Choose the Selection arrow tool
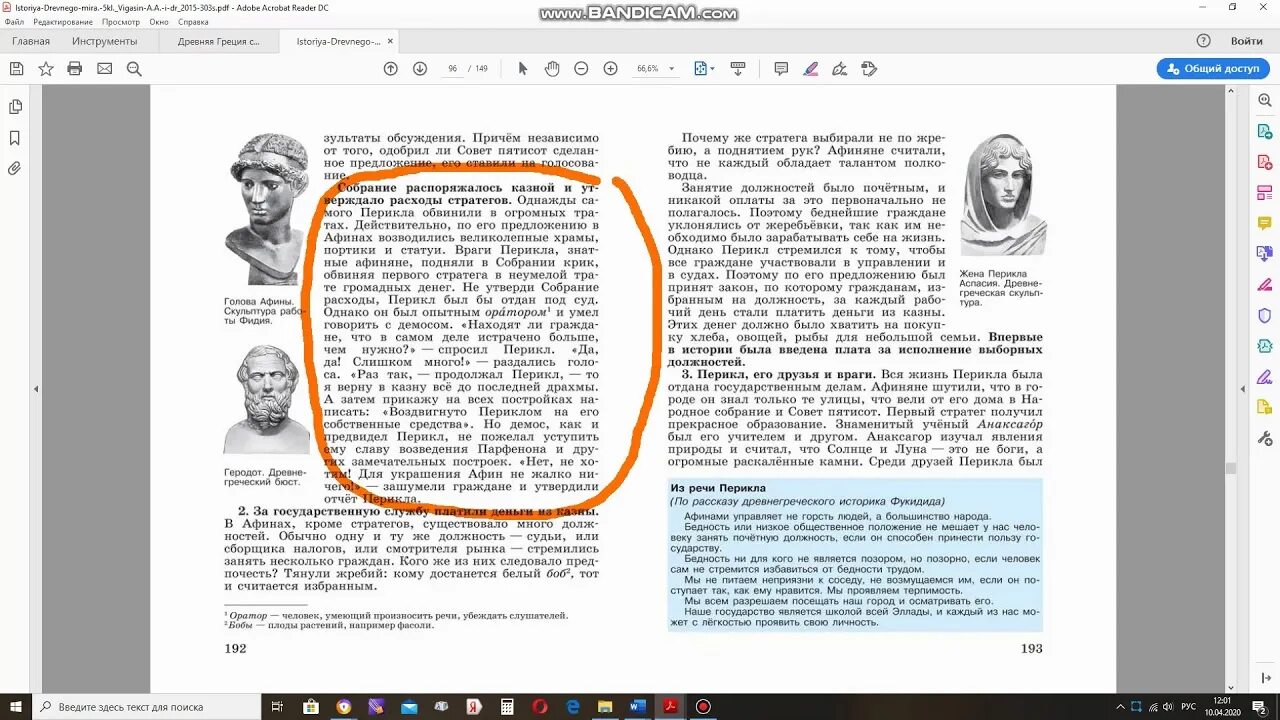 [522, 69]
